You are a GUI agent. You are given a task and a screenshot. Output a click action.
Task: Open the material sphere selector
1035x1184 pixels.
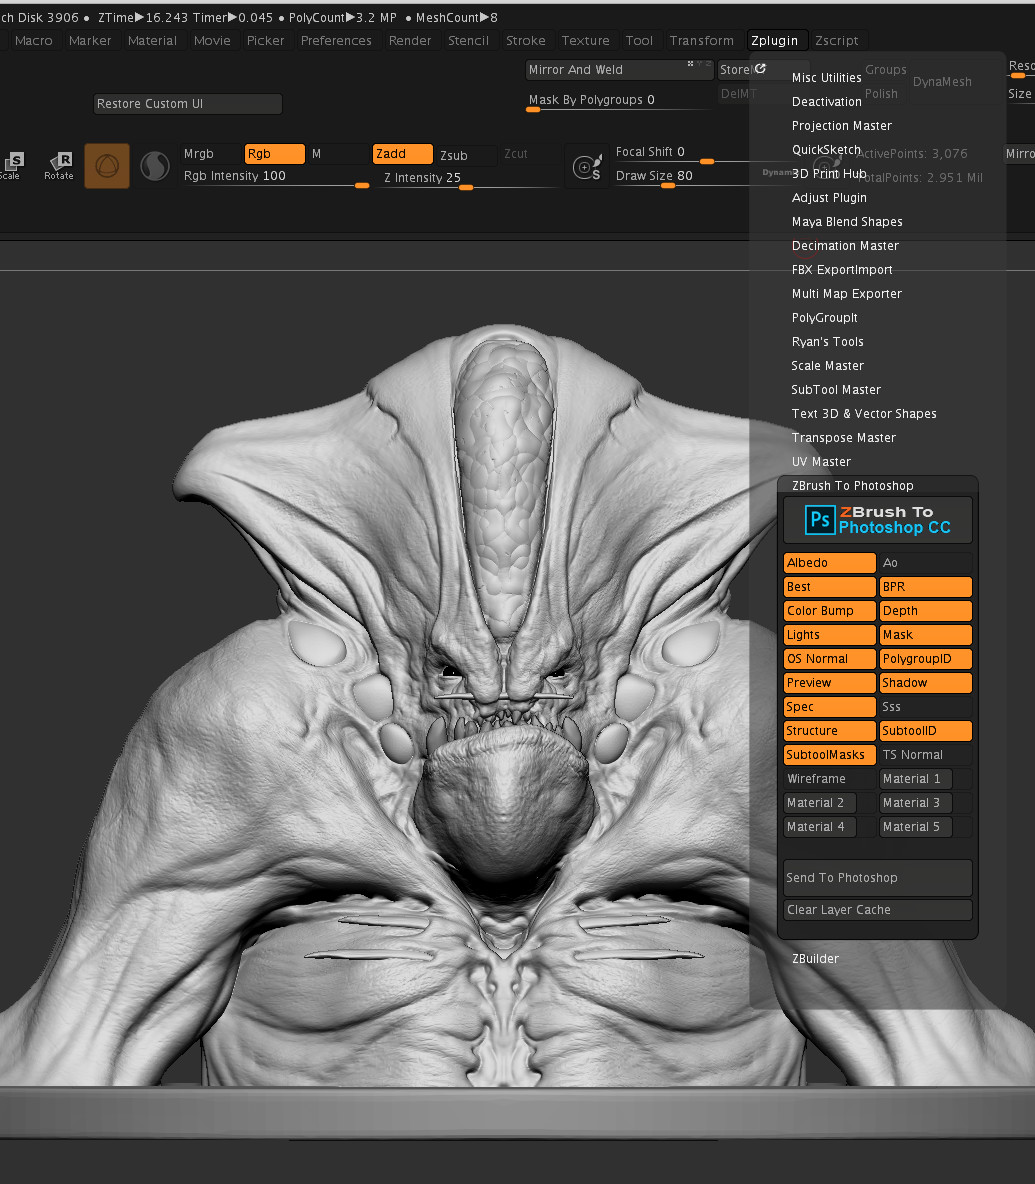point(155,166)
